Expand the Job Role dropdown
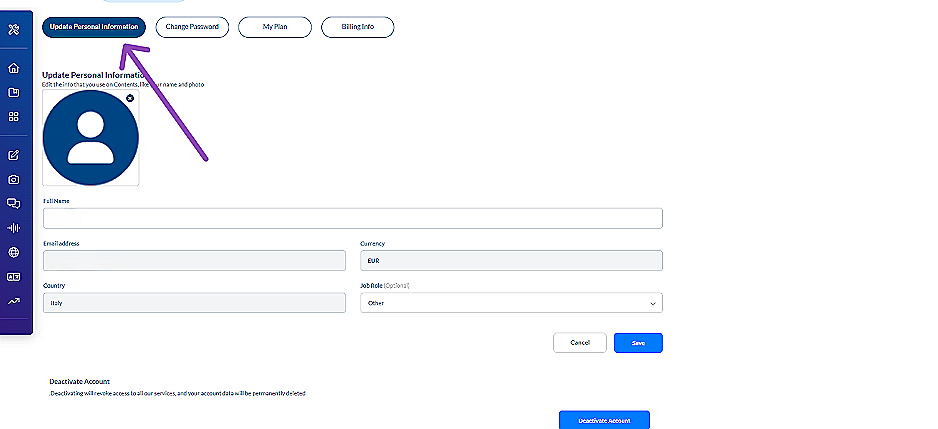938x429 pixels. click(511, 303)
